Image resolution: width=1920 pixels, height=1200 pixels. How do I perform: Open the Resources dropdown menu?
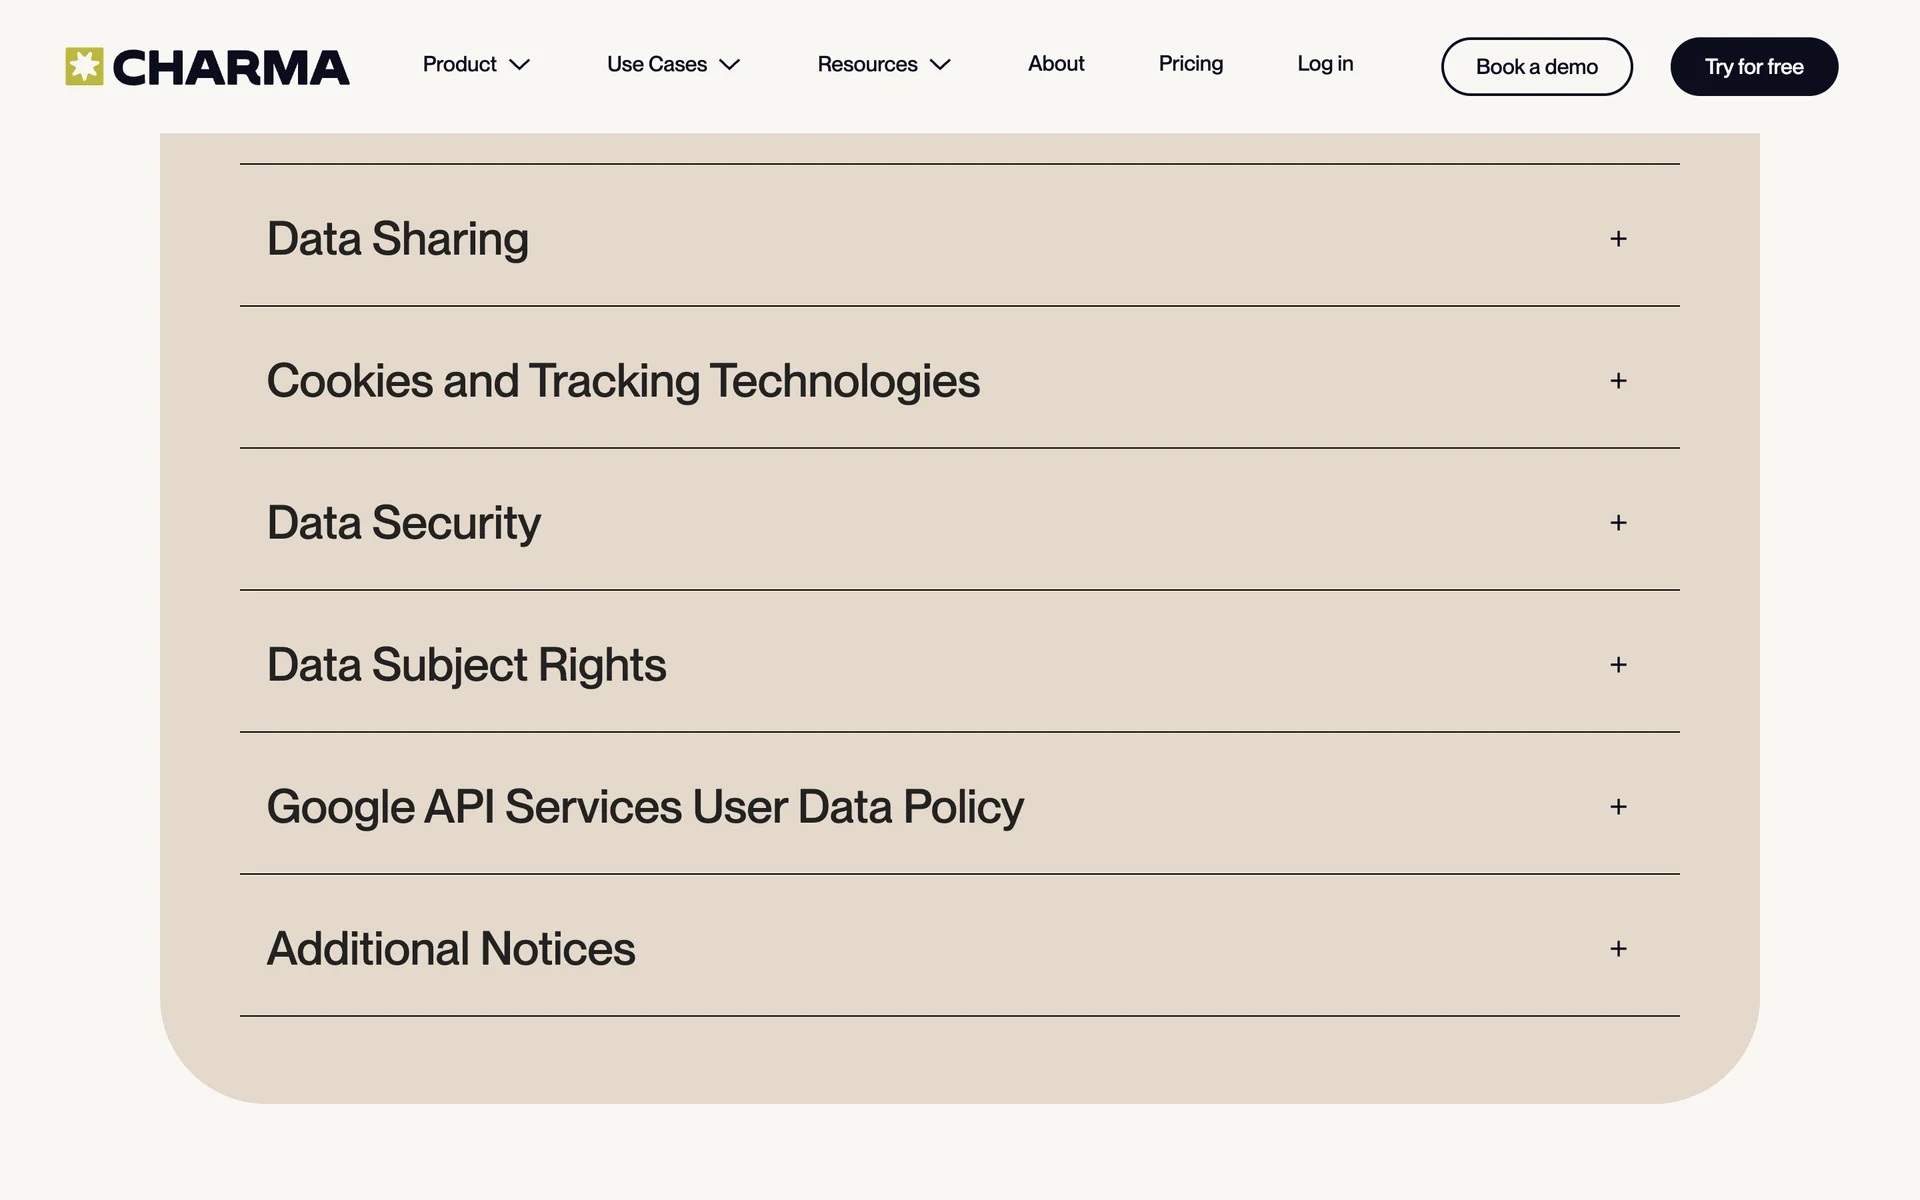(x=867, y=64)
